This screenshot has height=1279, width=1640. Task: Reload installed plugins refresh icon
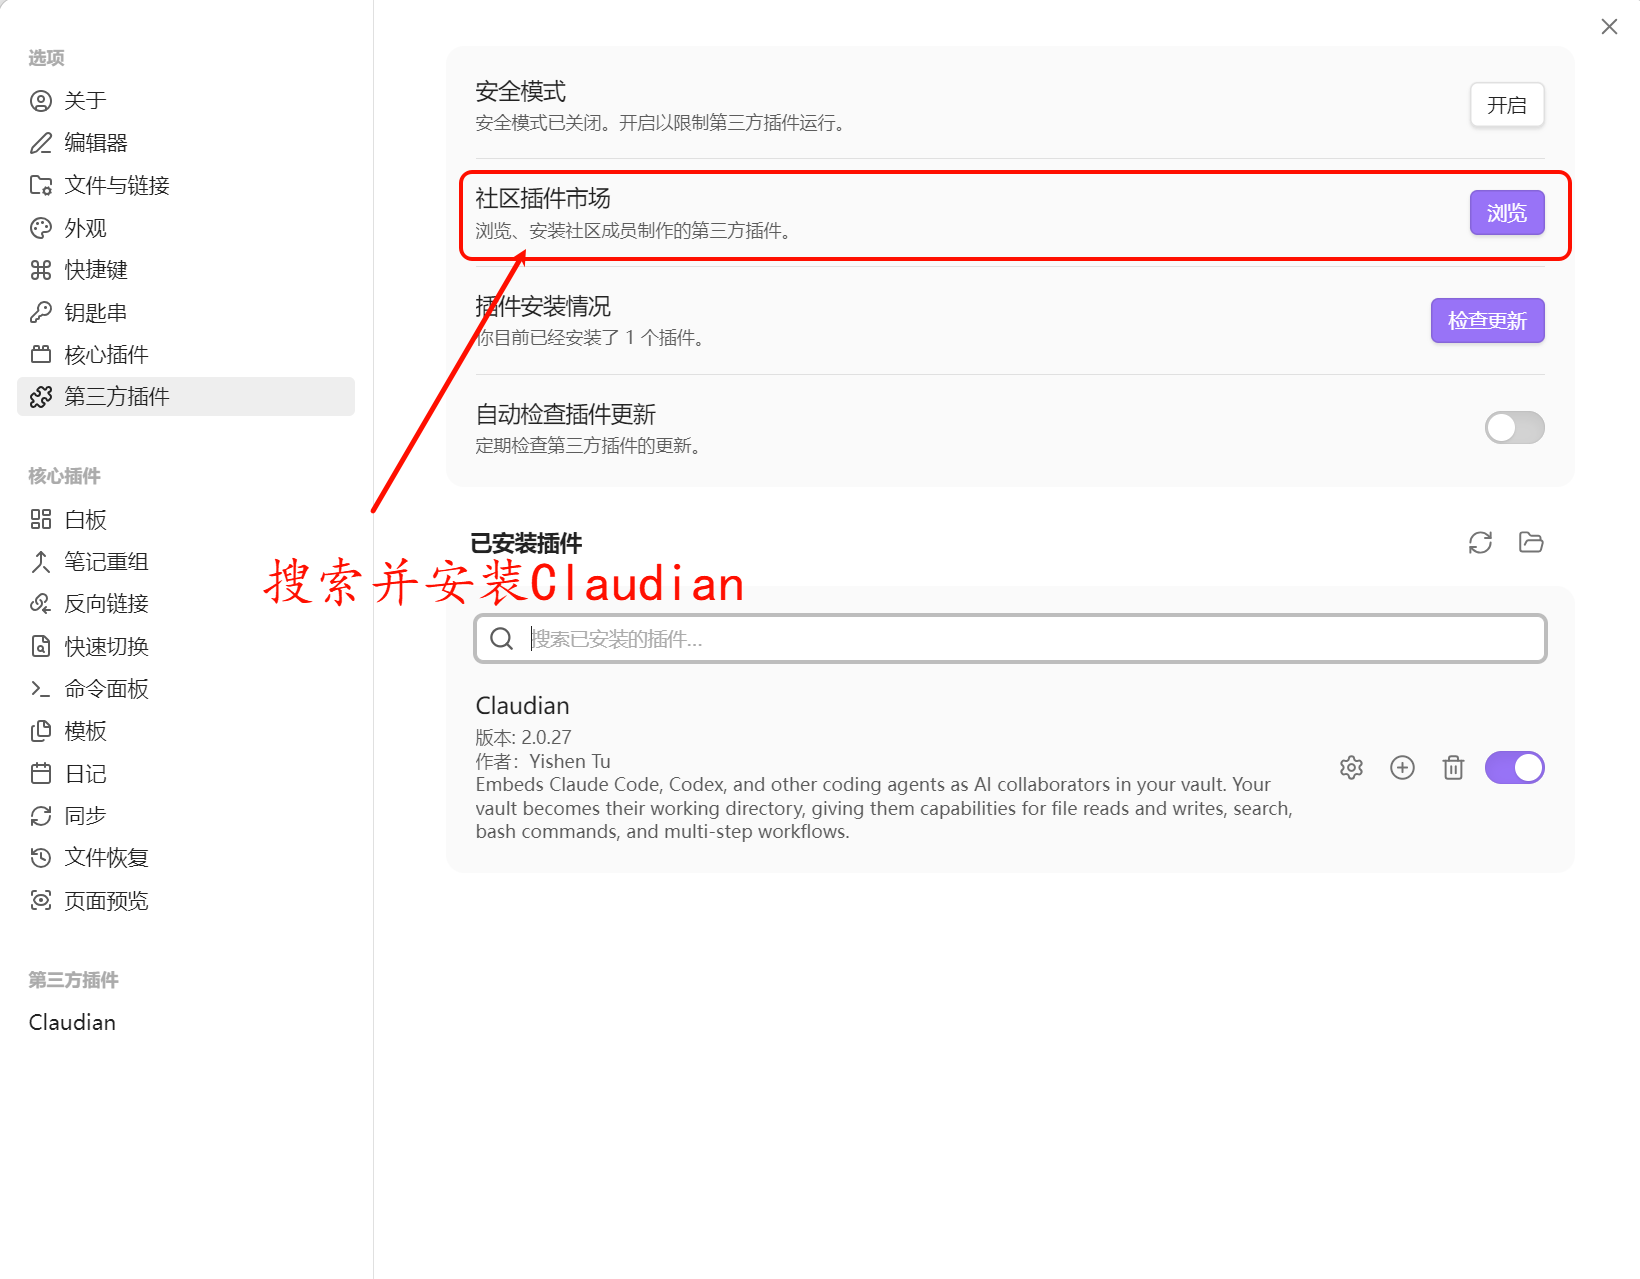coord(1480,542)
